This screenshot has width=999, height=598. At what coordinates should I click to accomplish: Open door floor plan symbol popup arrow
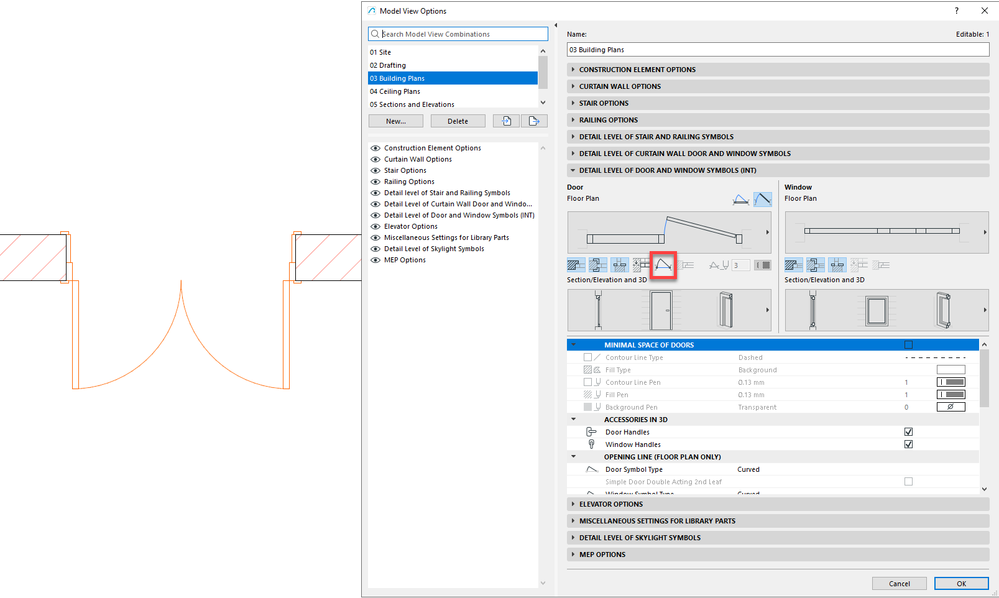click(x=767, y=232)
